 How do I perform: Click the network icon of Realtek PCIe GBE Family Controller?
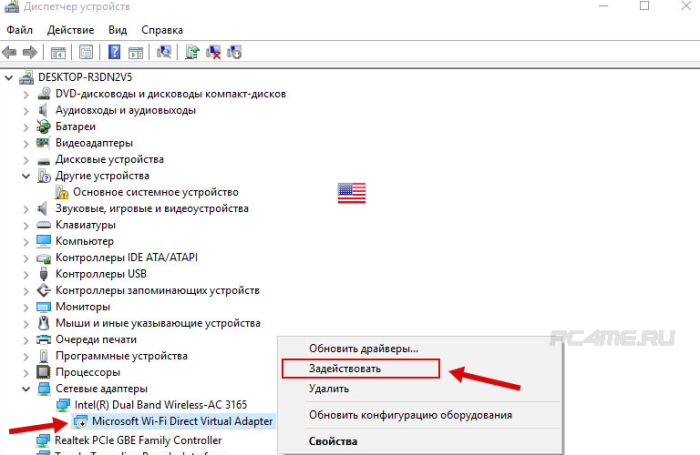click(43, 440)
